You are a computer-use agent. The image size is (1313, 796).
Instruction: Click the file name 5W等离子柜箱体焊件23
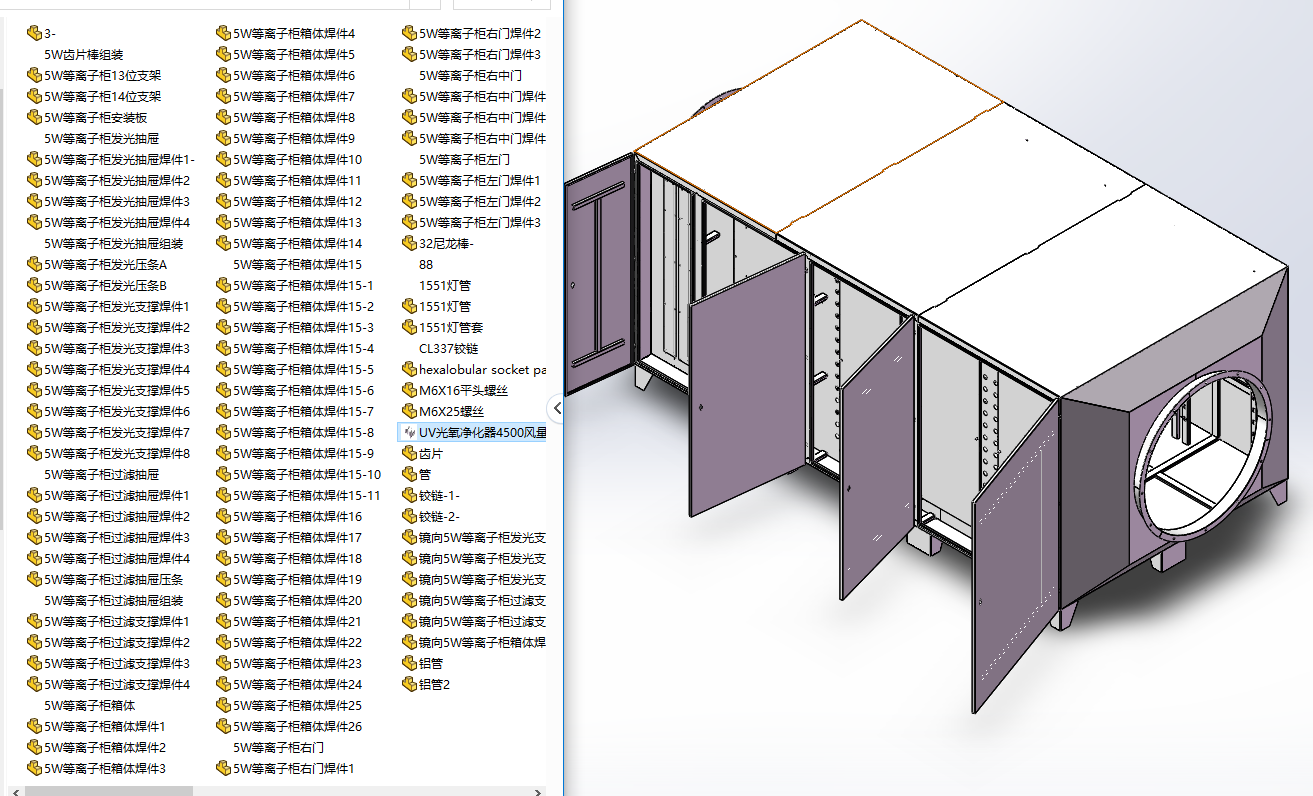click(297, 663)
